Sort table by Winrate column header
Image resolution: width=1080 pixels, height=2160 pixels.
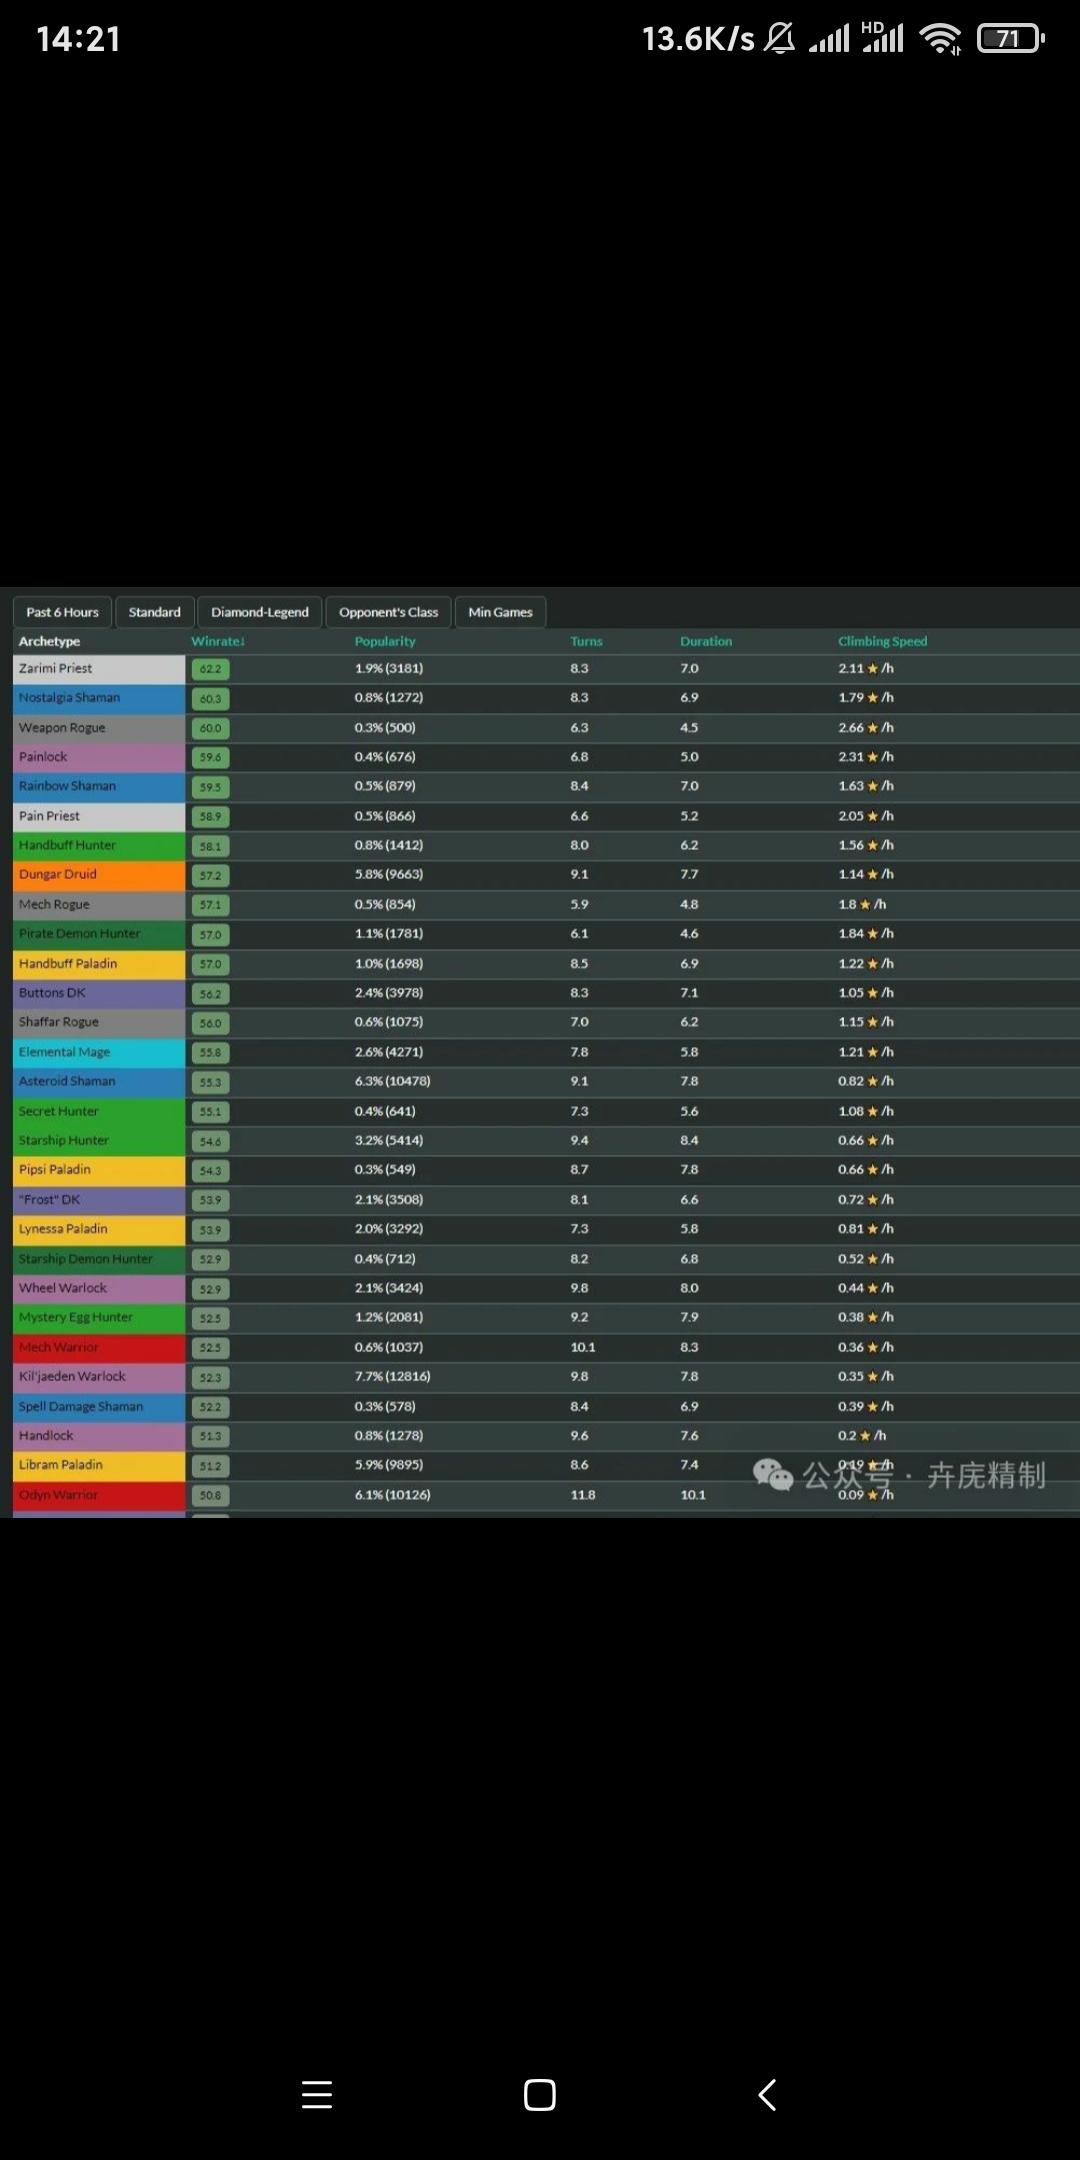pos(217,641)
